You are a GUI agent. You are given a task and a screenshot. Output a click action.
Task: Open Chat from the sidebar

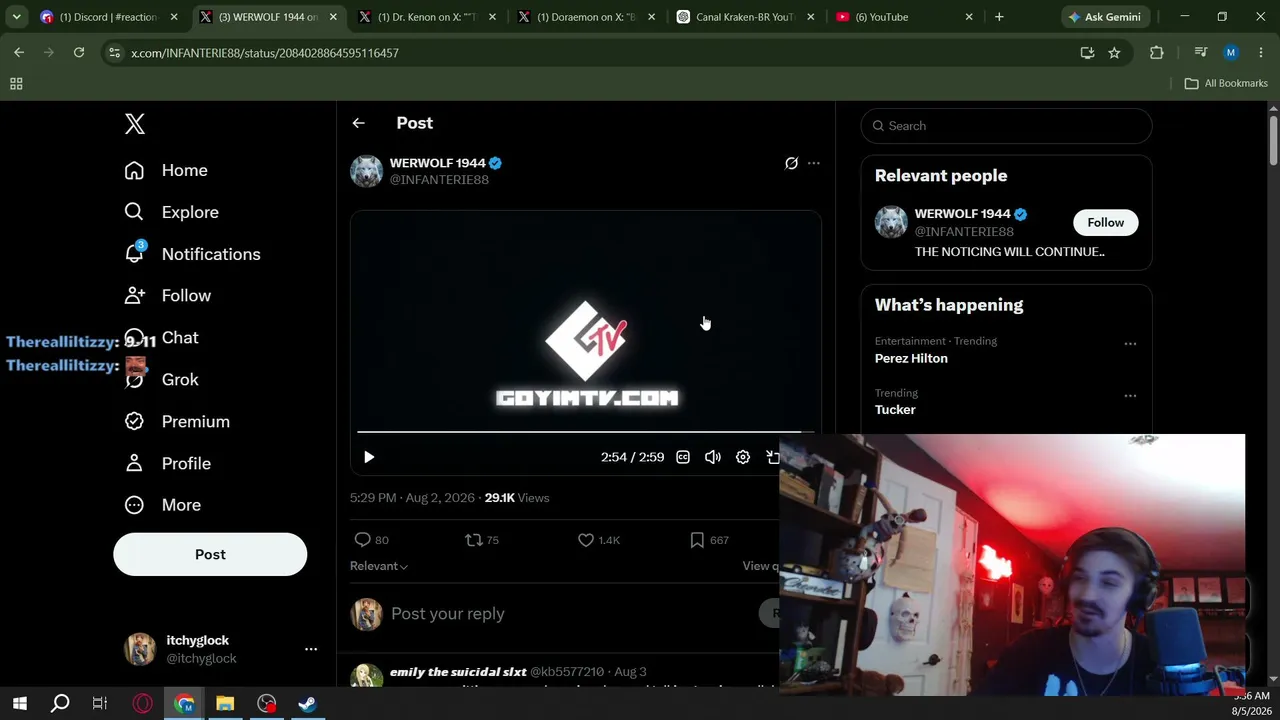[x=161, y=338]
